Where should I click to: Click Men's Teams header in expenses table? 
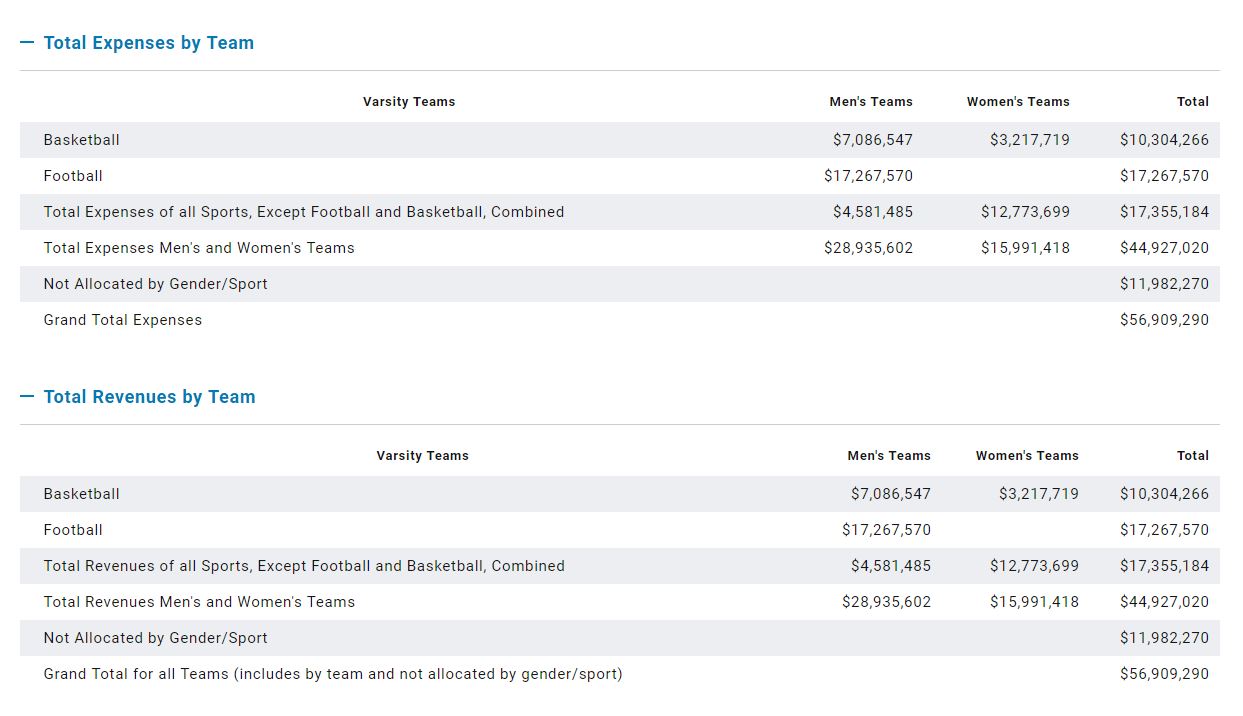pyautogui.click(x=870, y=102)
